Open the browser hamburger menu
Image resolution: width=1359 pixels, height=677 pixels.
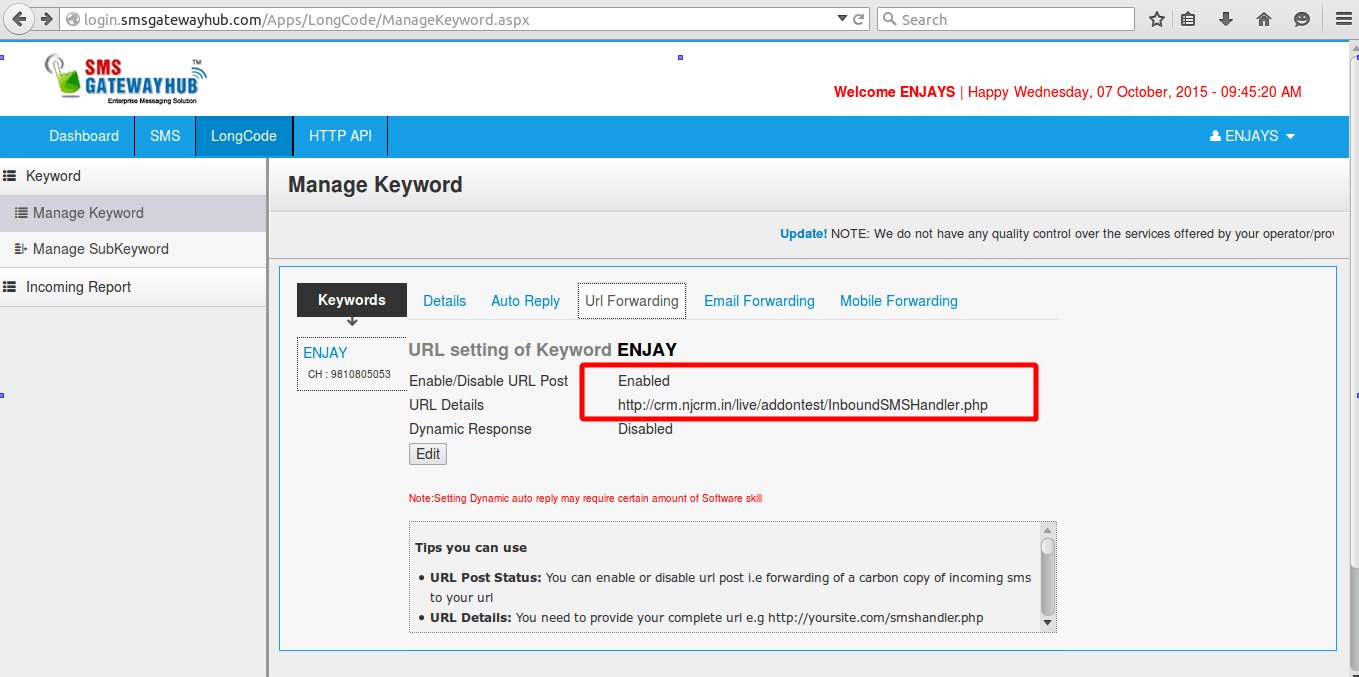(x=1343, y=19)
